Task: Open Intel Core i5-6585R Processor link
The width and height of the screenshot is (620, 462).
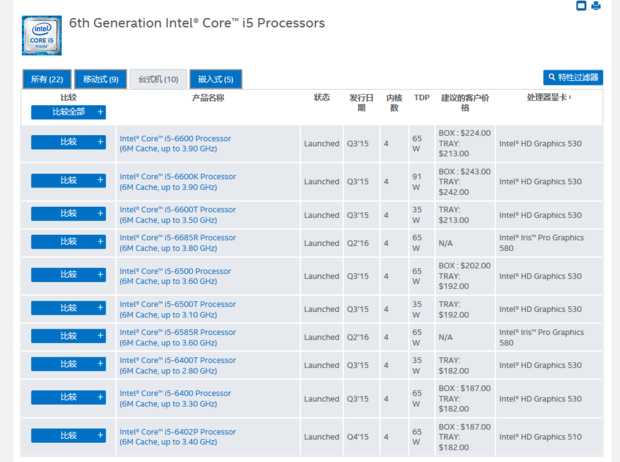Action: click(x=178, y=337)
